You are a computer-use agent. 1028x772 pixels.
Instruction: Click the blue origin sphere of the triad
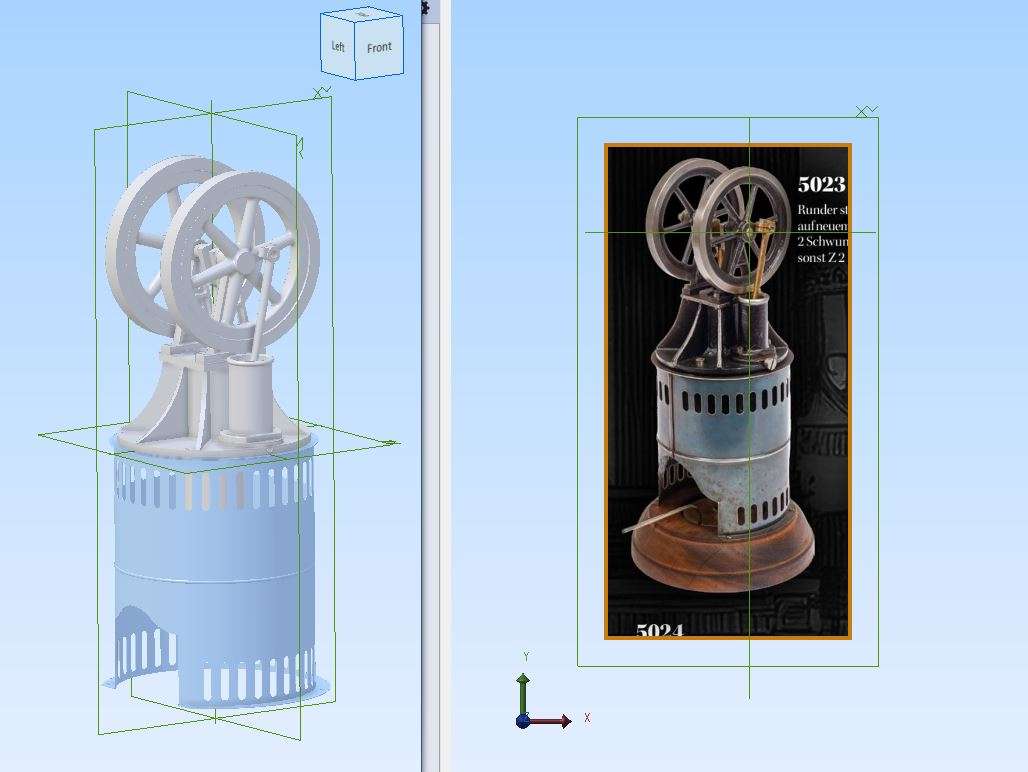(523, 722)
